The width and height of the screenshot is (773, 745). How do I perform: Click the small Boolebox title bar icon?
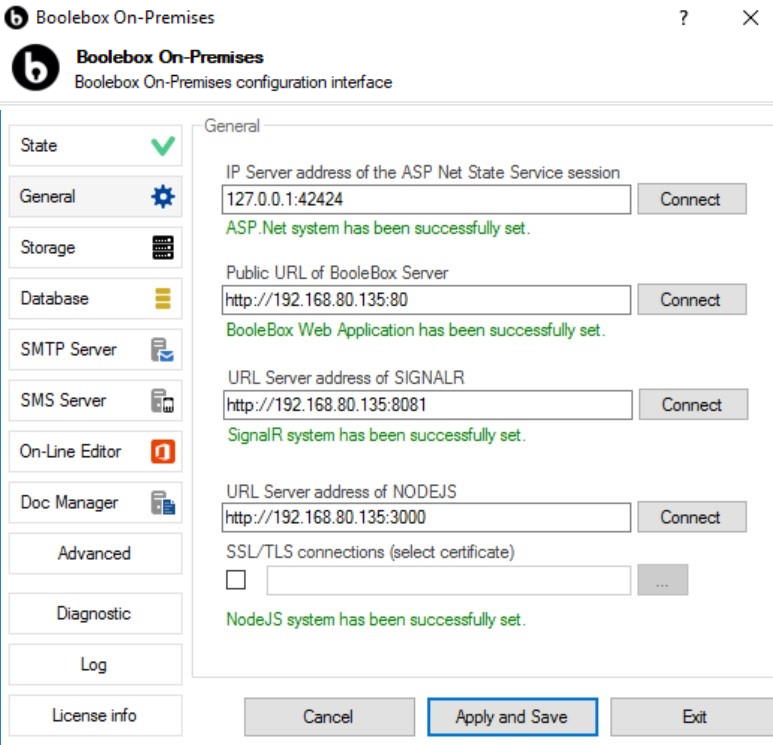tap(16, 18)
